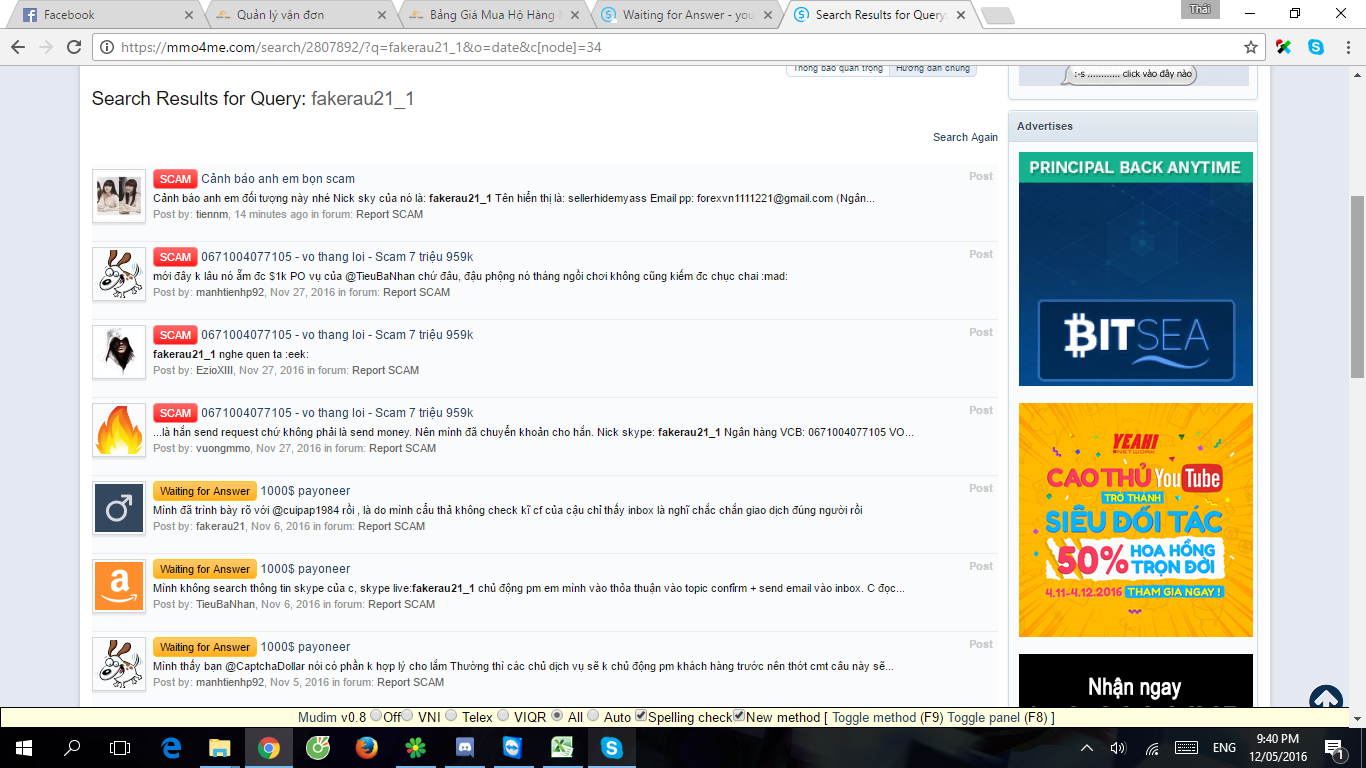Open File Explorer from taskbar
The image size is (1366, 768).
[219, 748]
